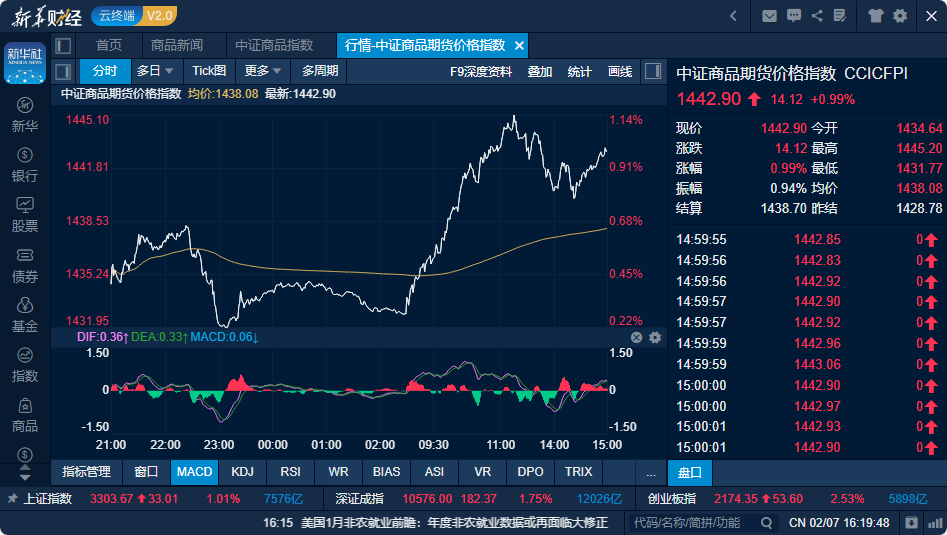Open the settings gear in title bar
Viewport: 947px width, 535px height.
tap(900, 15)
